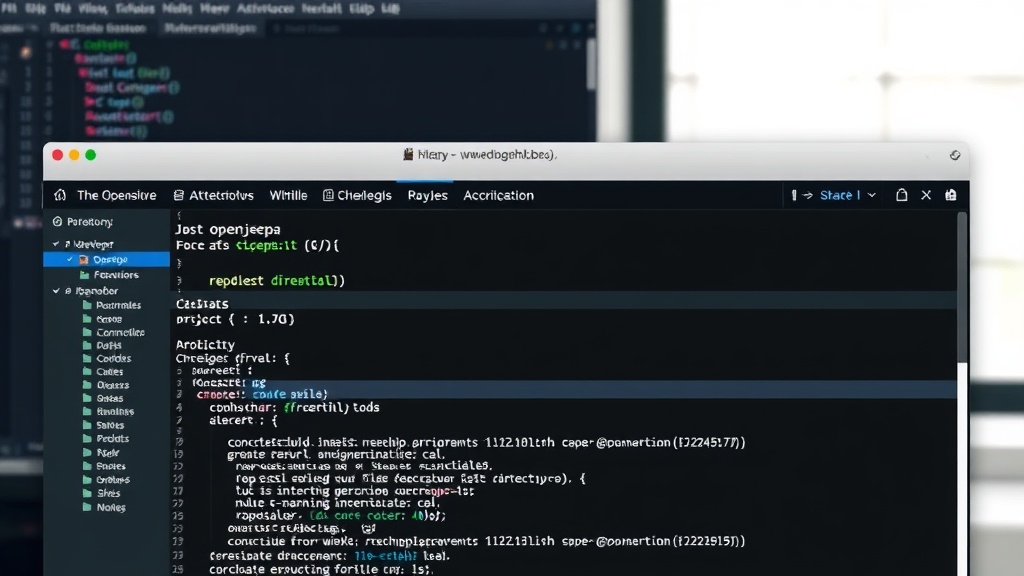This screenshot has width=1024, height=576.
Task: Click the circular icon beside Paretory
Action: (57, 221)
